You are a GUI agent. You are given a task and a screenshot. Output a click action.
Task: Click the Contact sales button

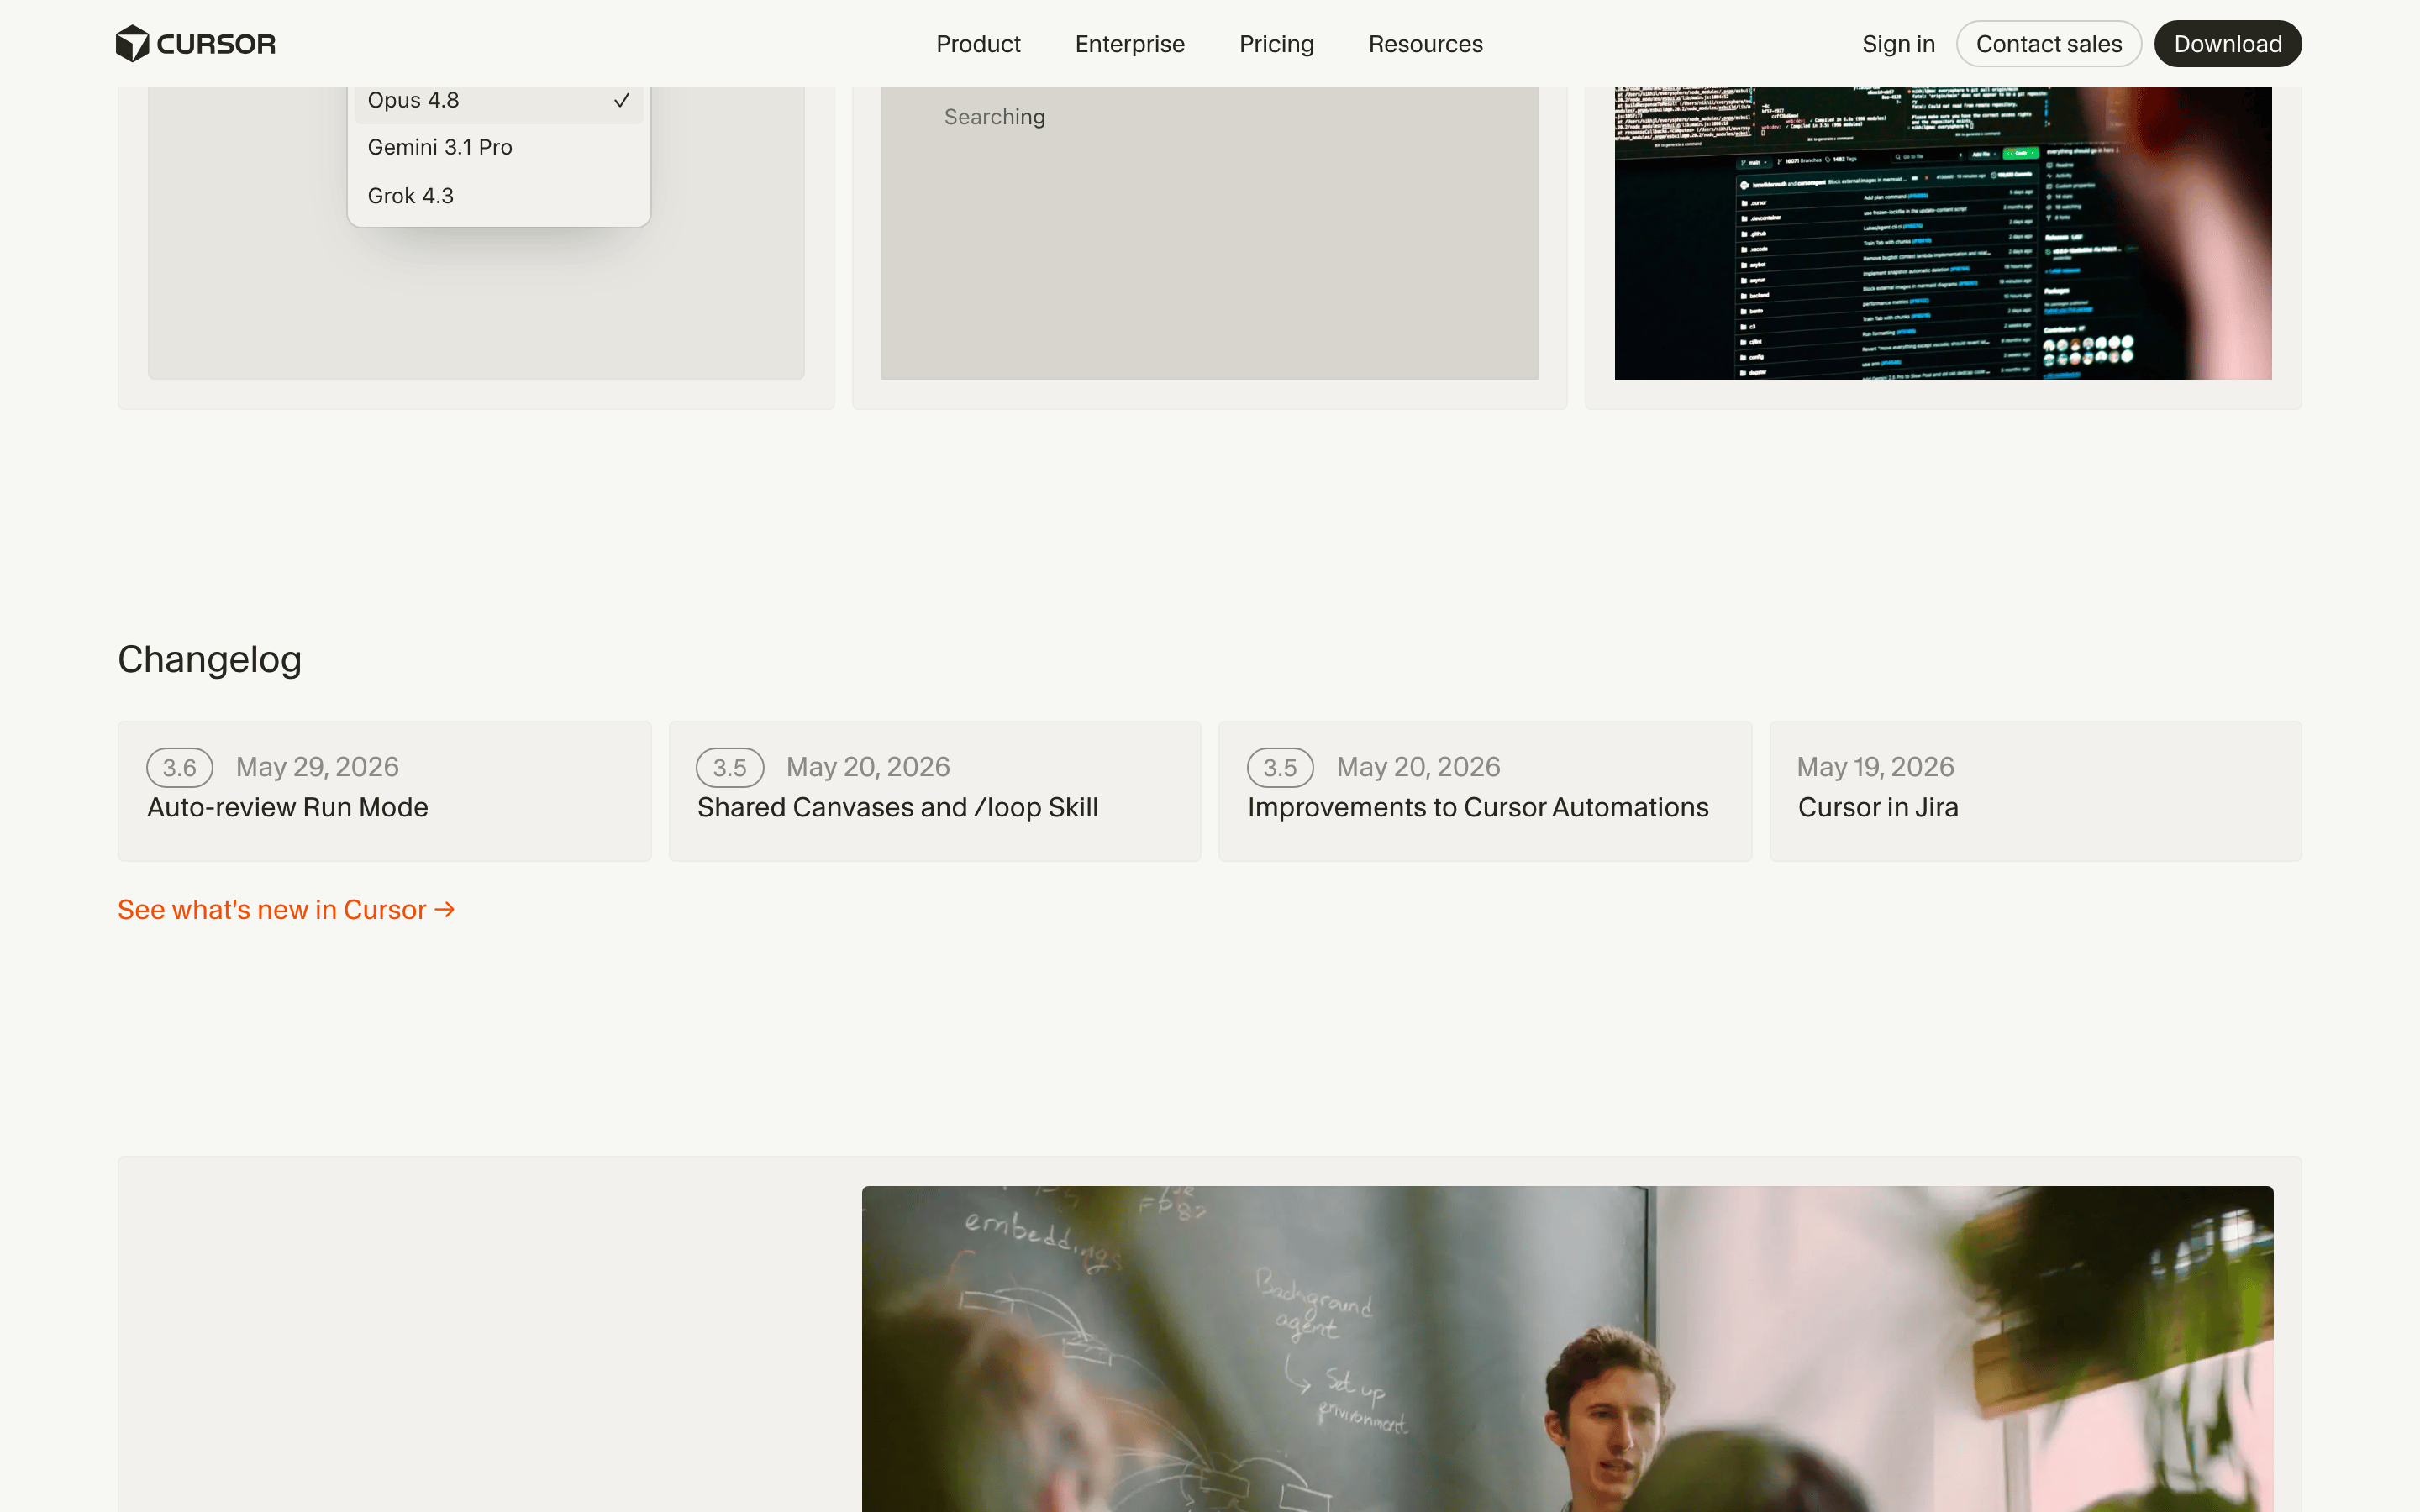(x=2048, y=44)
